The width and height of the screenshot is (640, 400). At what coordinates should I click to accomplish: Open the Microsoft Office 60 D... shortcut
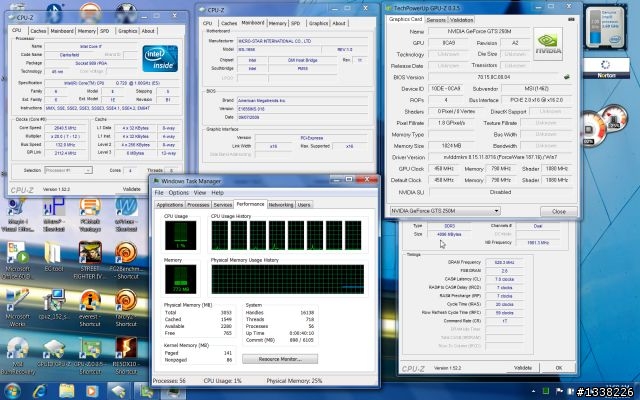point(17,260)
